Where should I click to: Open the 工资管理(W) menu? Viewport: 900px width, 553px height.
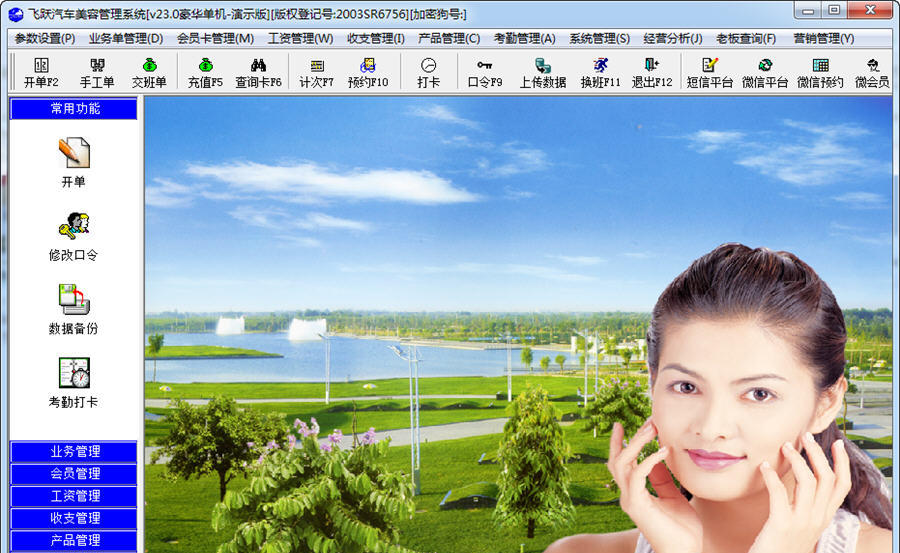pyautogui.click(x=300, y=38)
